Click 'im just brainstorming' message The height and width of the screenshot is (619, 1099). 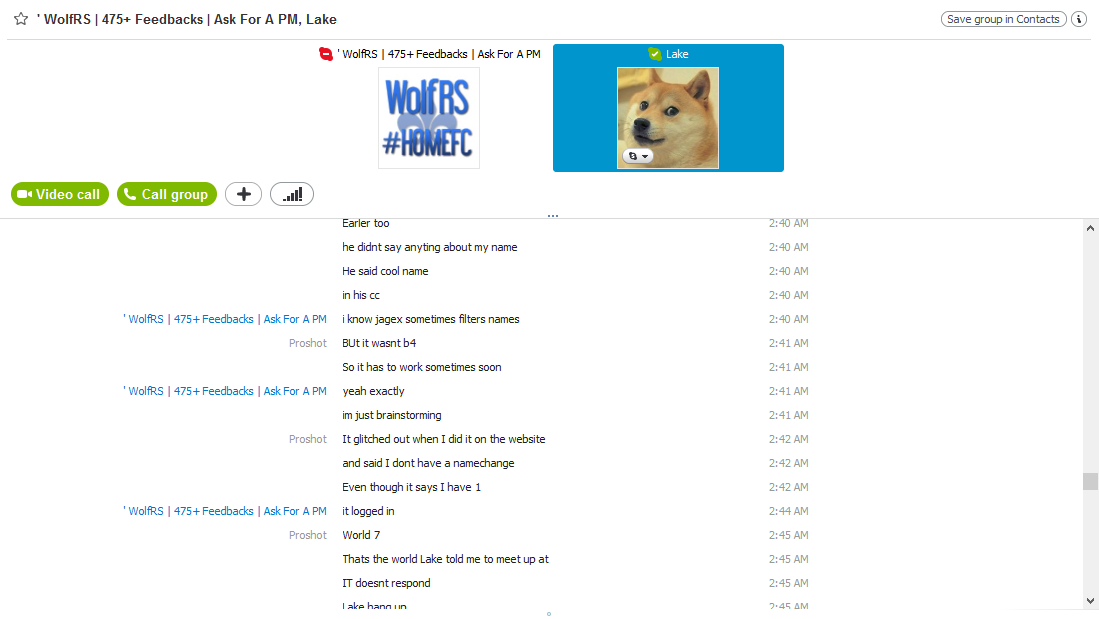[392, 415]
